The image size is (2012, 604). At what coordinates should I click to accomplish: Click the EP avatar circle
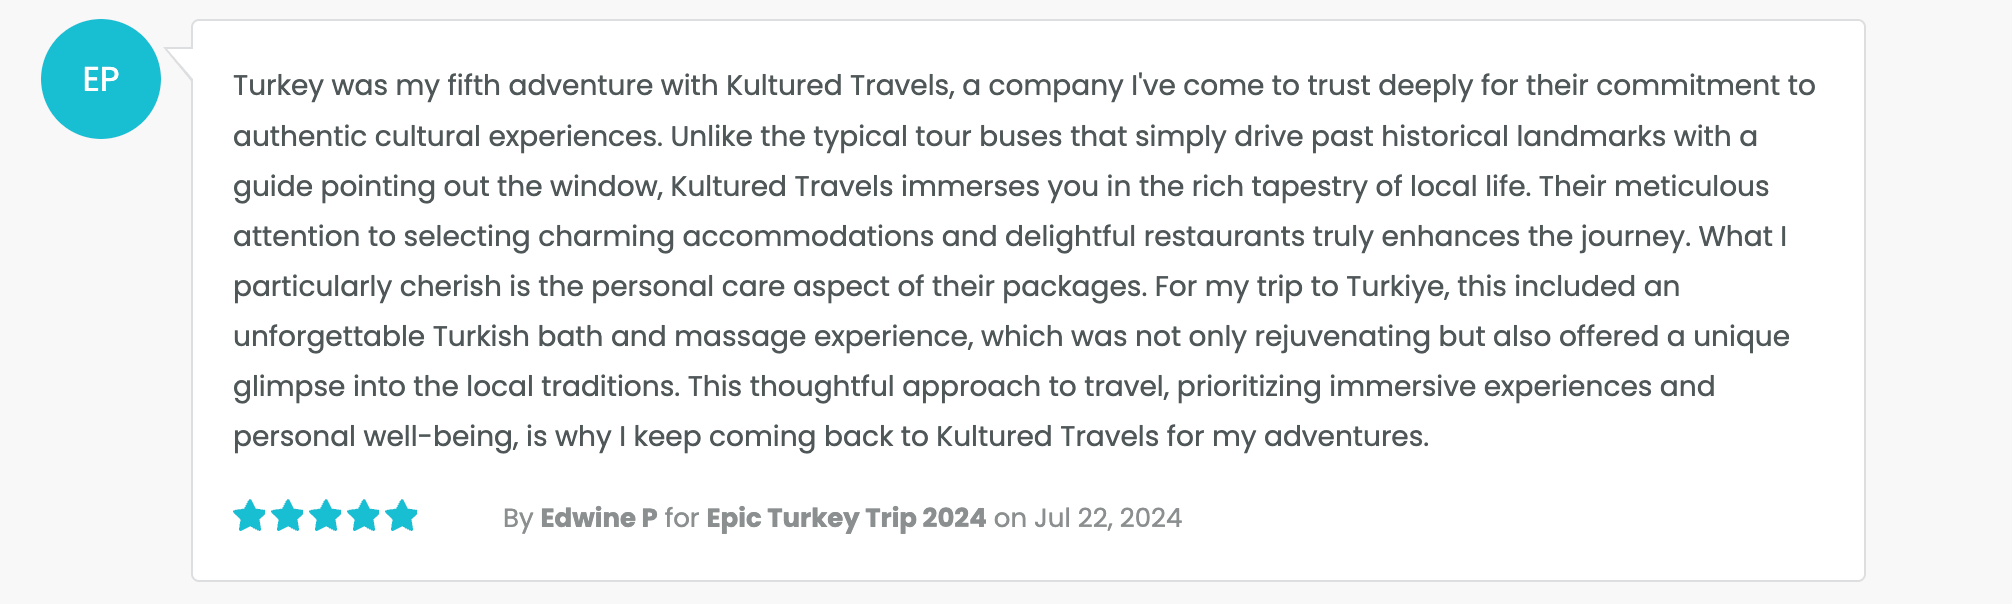click(x=101, y=79)
